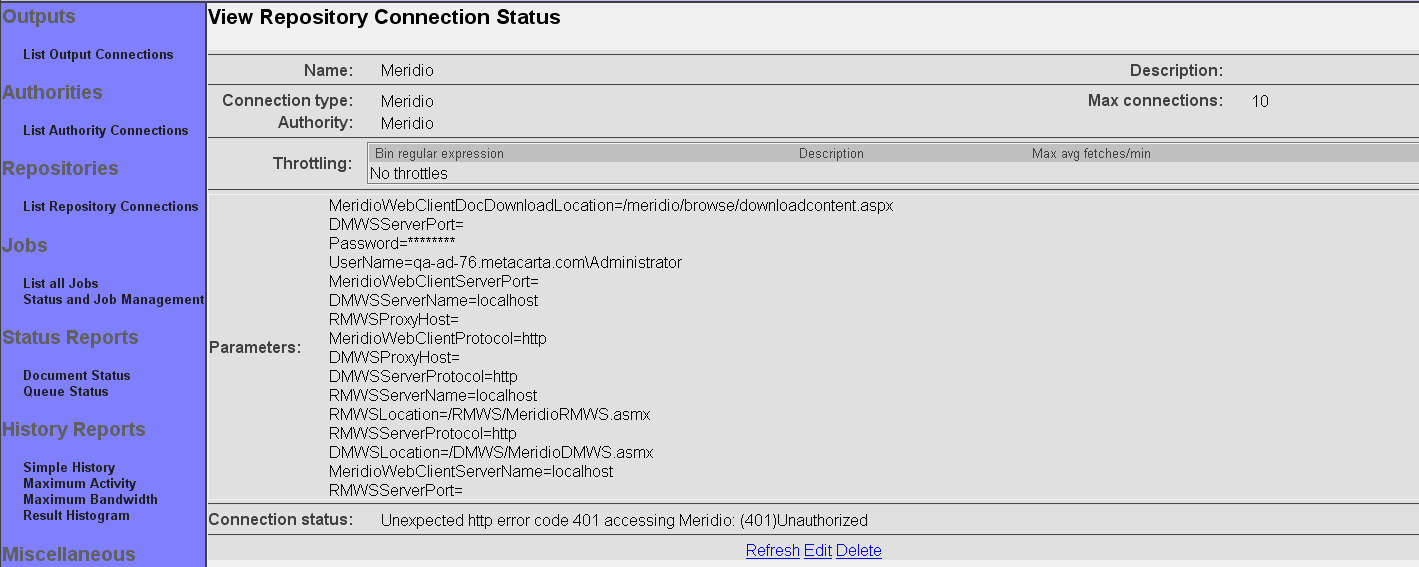This screenshot has height=567, width=1419.
Task: Select List all Jobs in sidebar
Action: tap(61, 284)
